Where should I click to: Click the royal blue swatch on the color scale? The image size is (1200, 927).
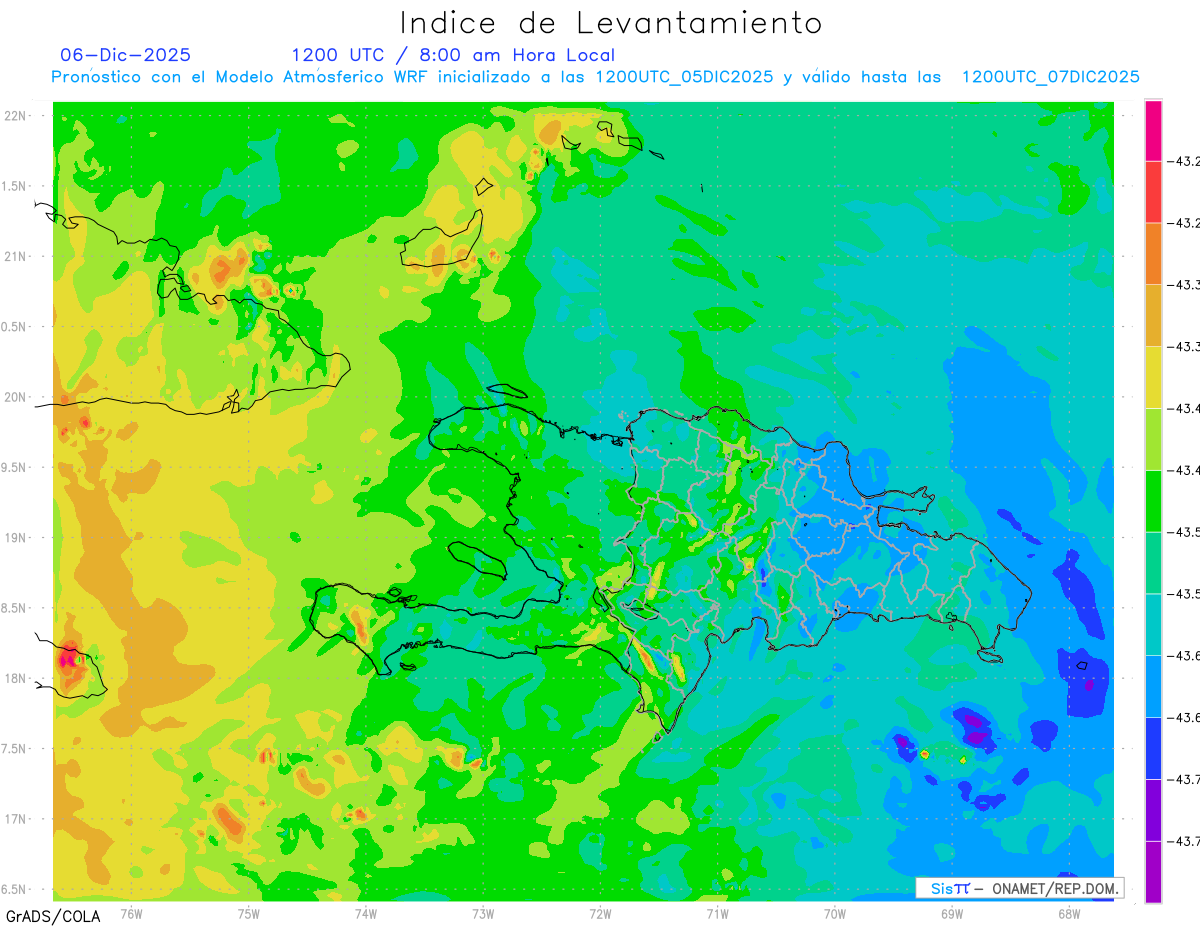[x=1153, y=747]
